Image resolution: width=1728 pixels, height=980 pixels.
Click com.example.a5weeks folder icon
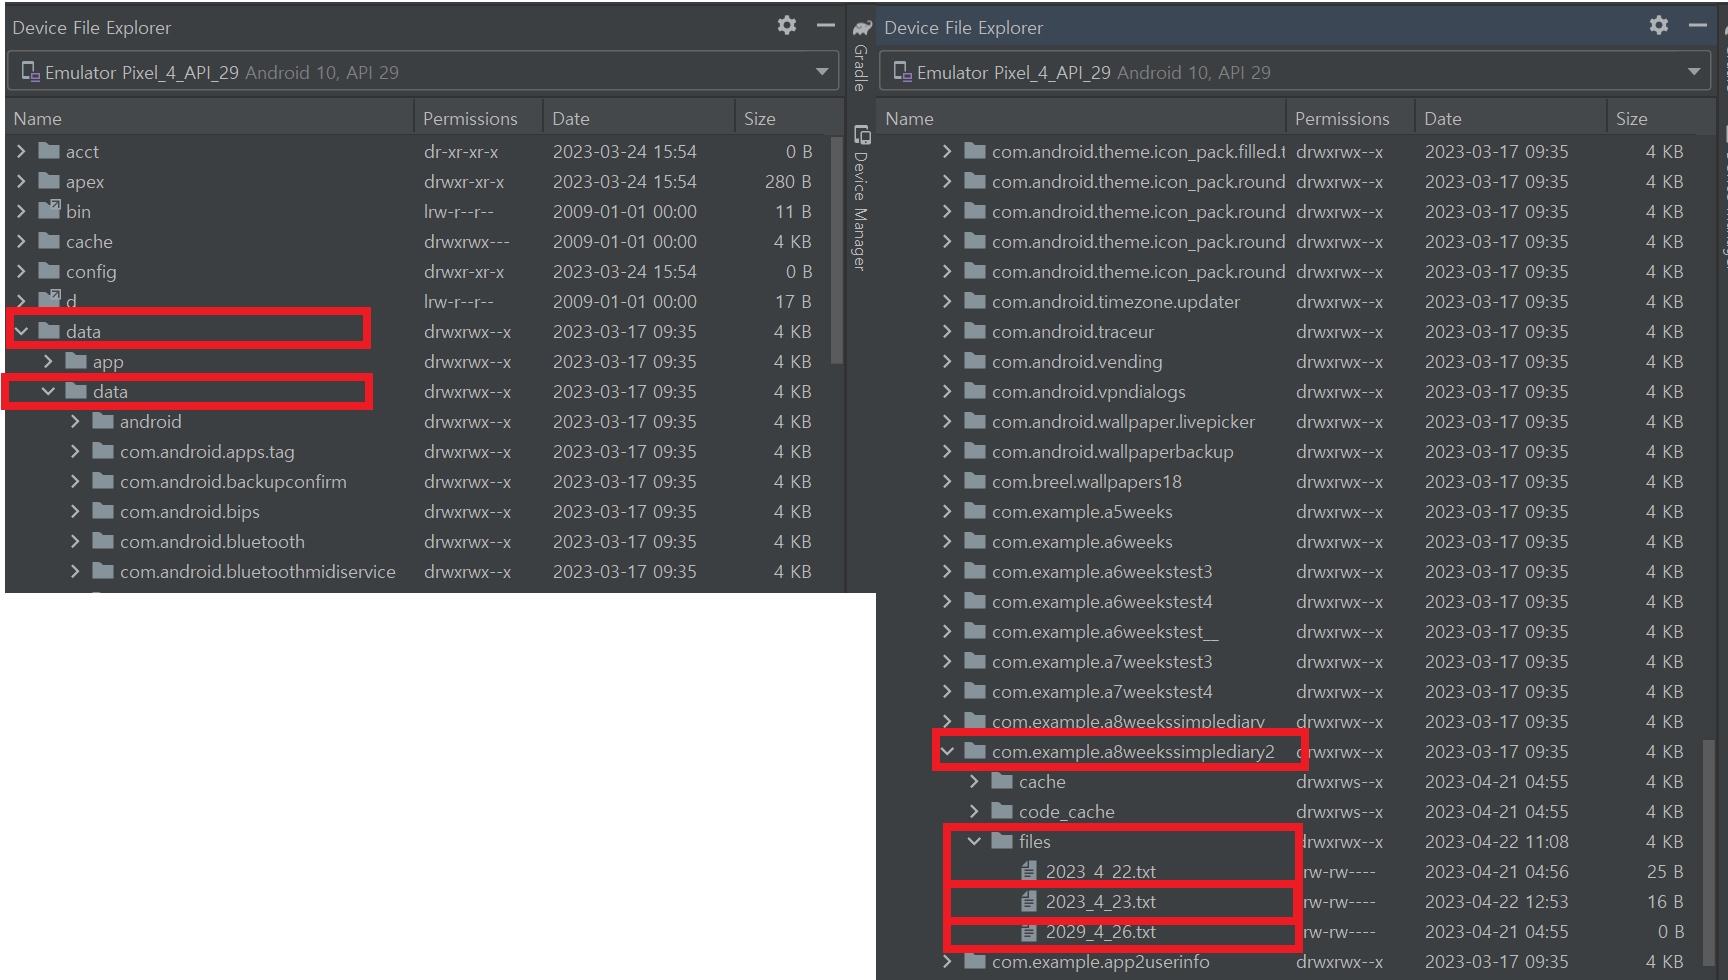(x=975, y=511)
